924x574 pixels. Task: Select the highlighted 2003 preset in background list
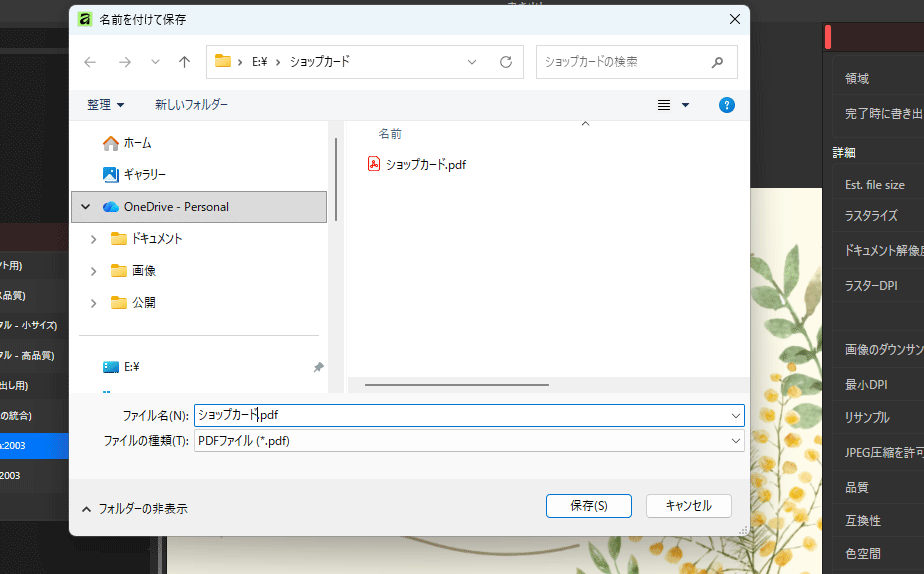tap(34, 446)
